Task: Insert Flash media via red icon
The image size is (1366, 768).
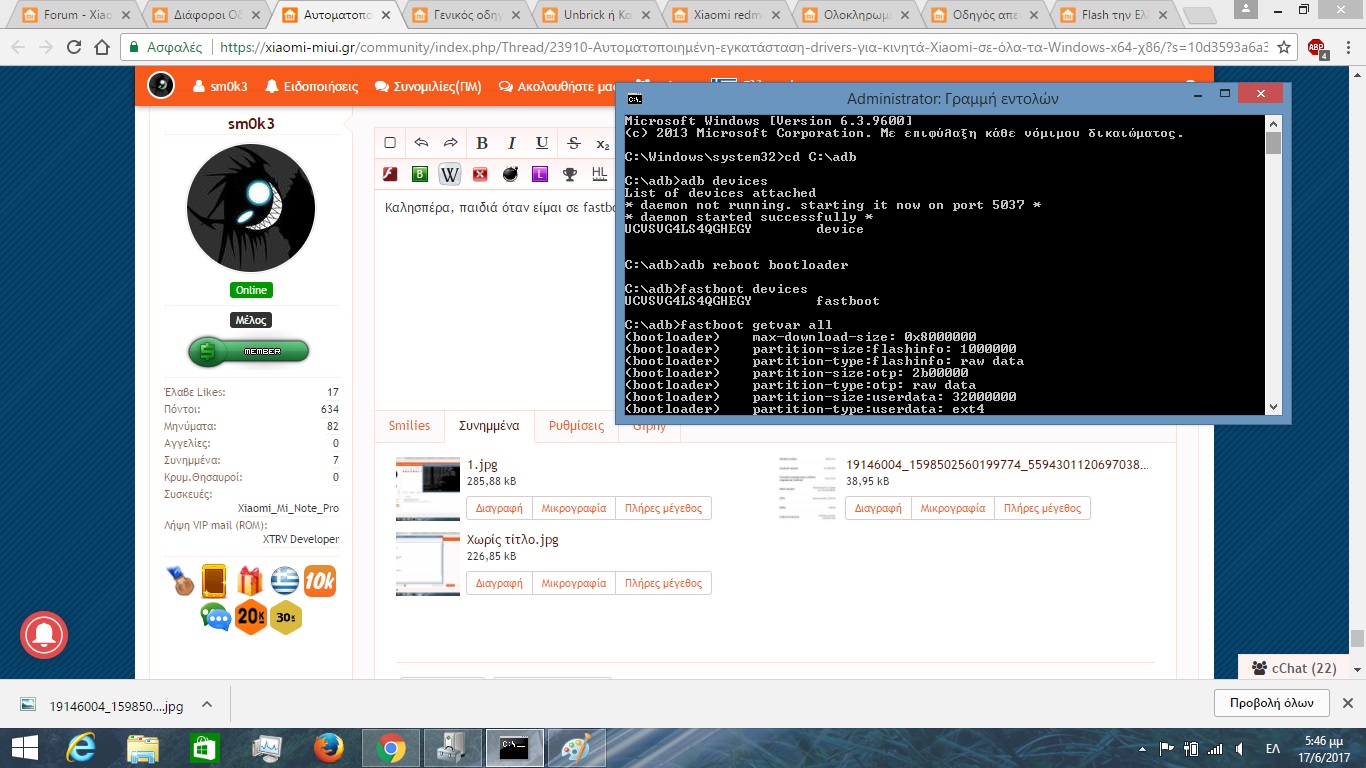Action: (x=391, y=174)
